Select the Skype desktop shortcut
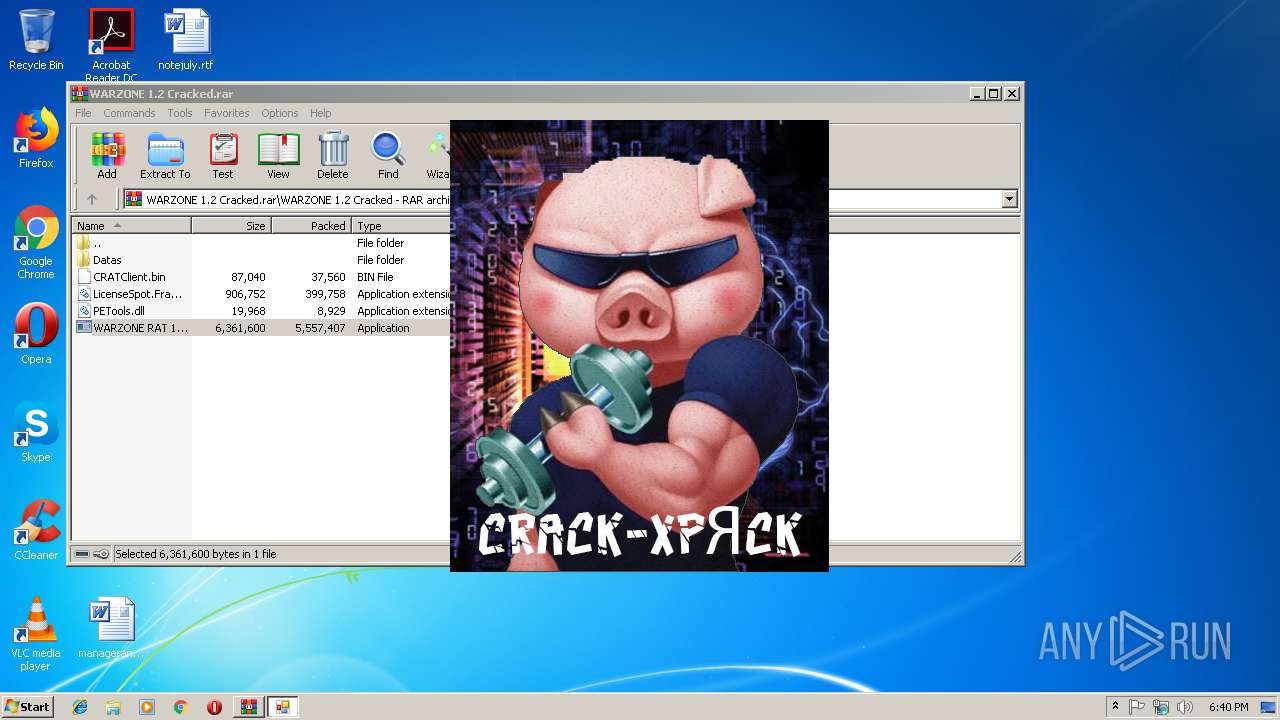 tap(36, 432)
